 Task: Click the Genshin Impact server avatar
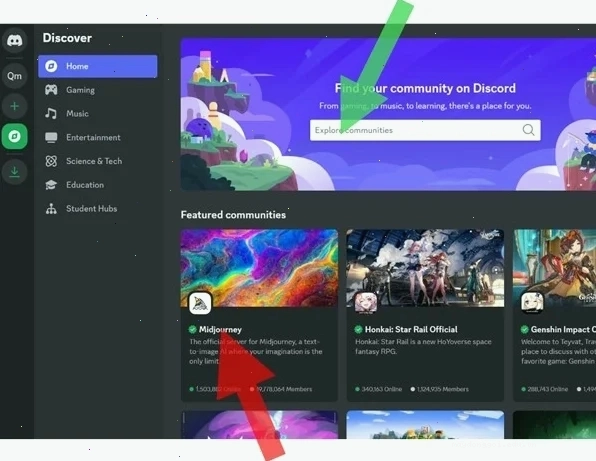click(532, 303)
